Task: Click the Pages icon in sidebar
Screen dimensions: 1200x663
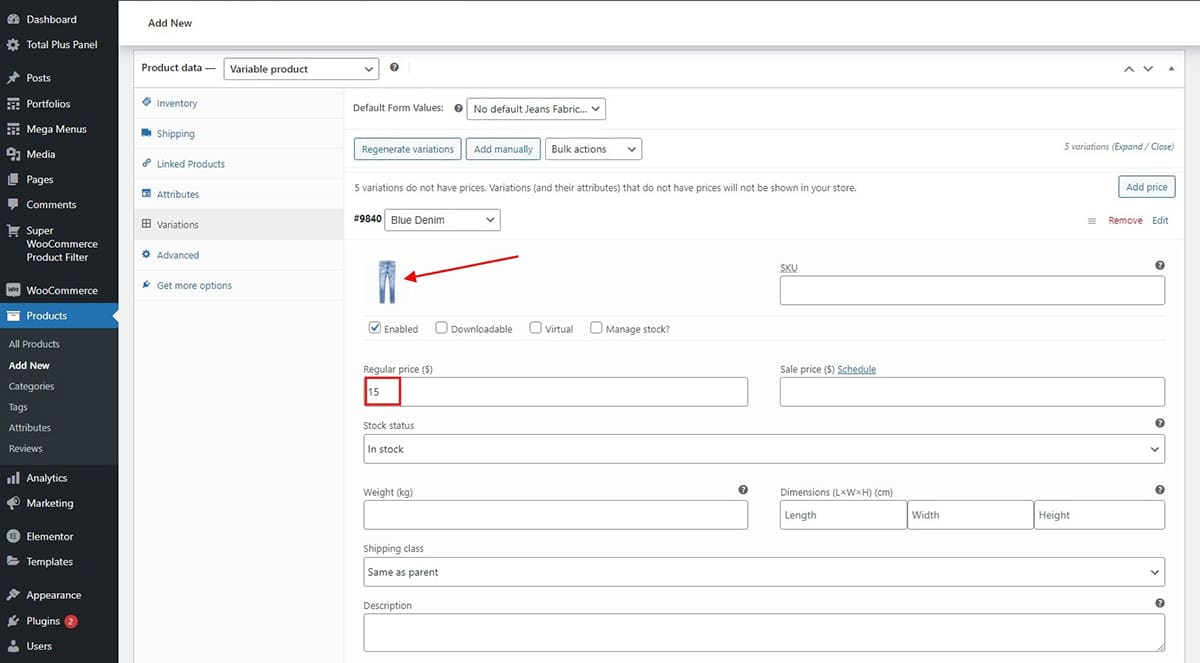Action: click(x=13, y=179)
